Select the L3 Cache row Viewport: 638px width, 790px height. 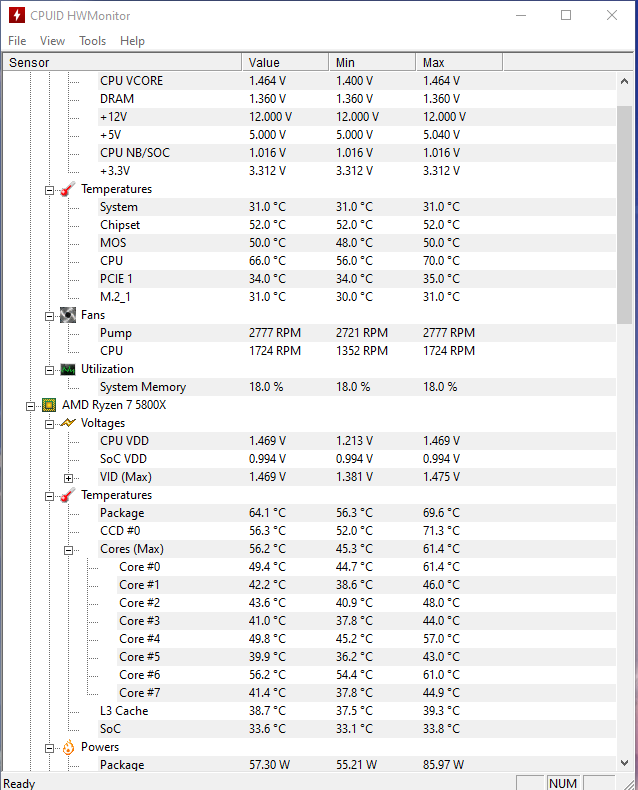point(357,711)
